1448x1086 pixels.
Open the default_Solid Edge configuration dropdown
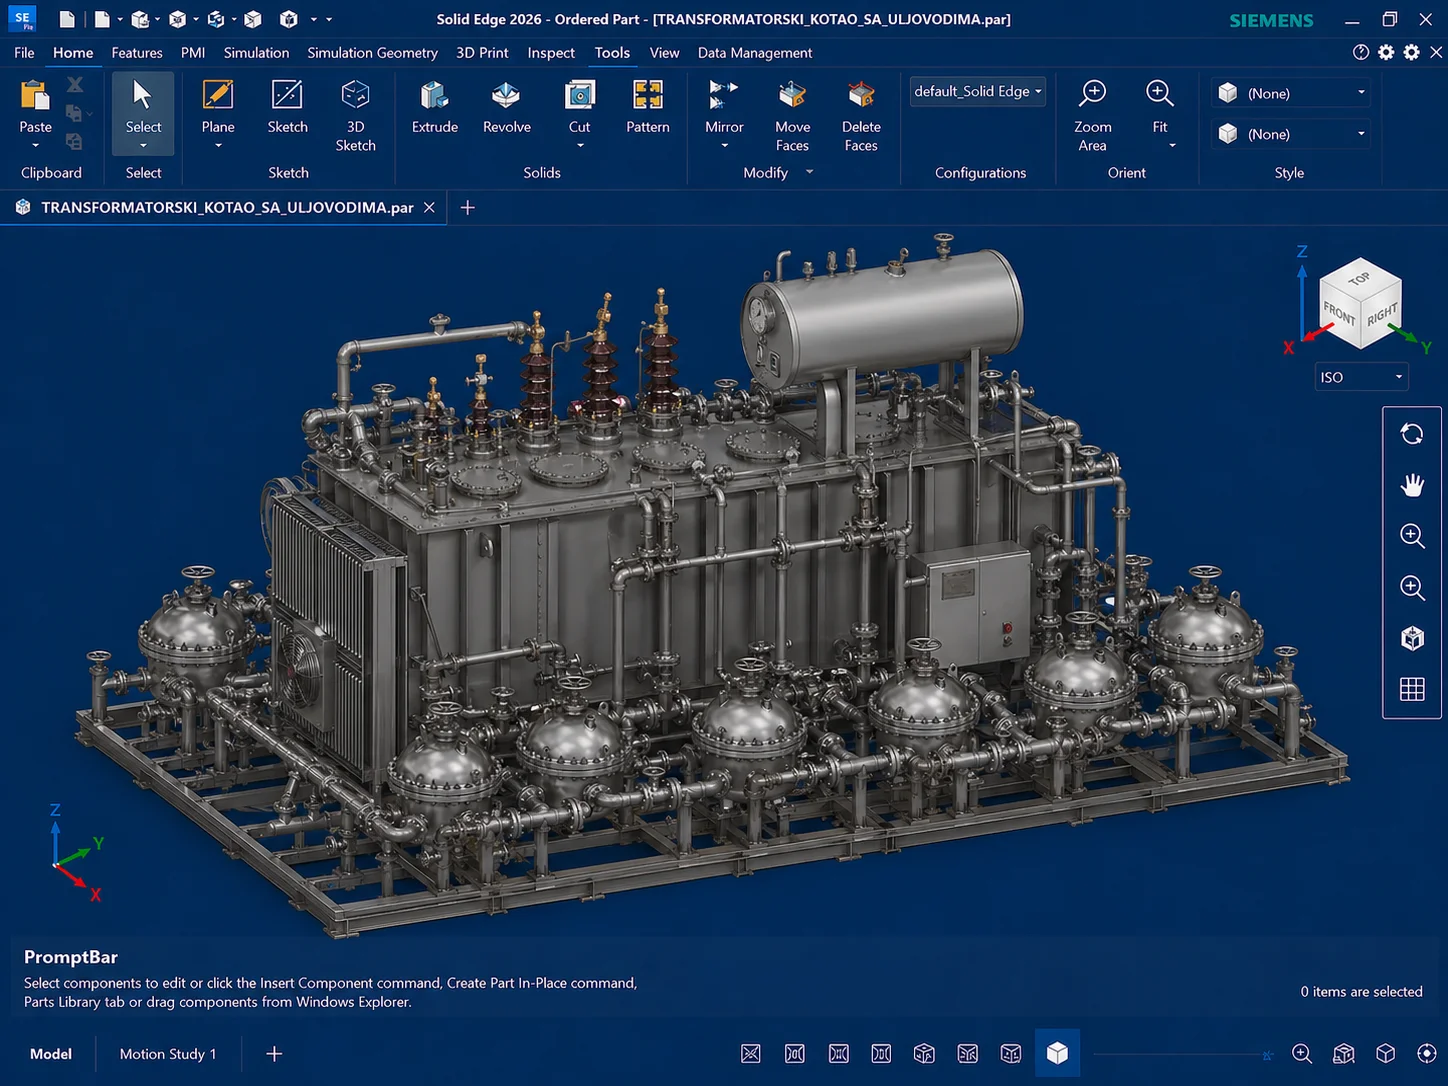tap(978, 91)
